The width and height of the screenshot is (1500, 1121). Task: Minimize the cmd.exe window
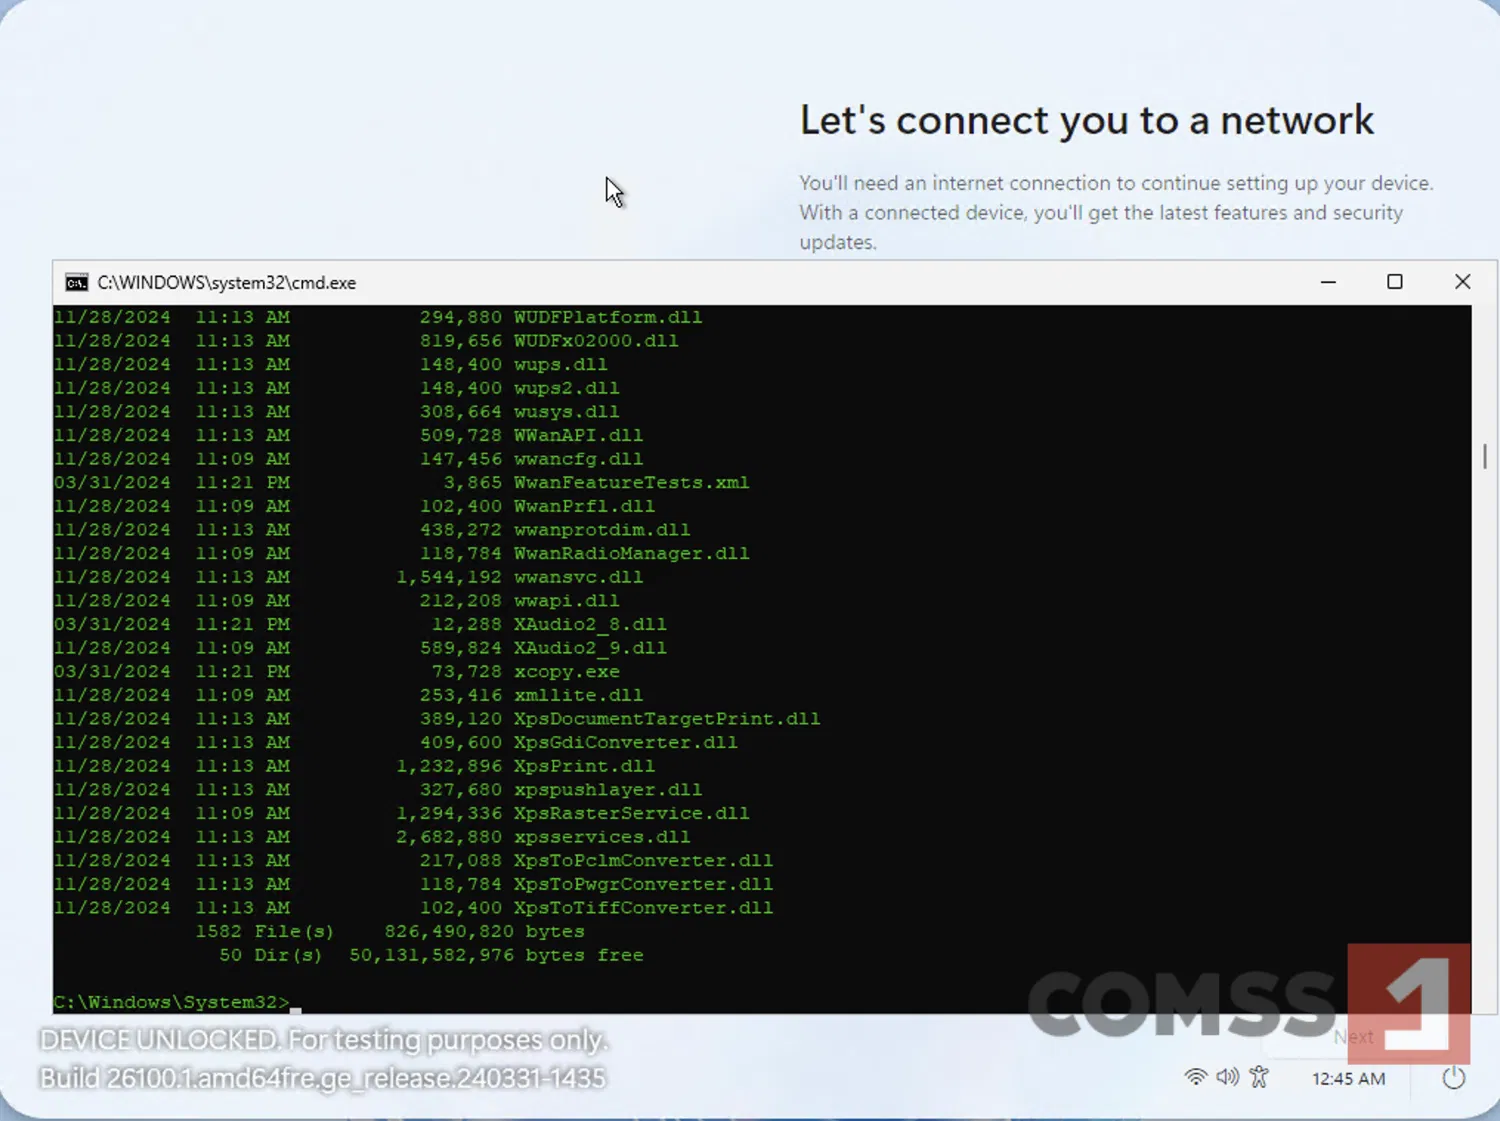[x=1328, y=282]
